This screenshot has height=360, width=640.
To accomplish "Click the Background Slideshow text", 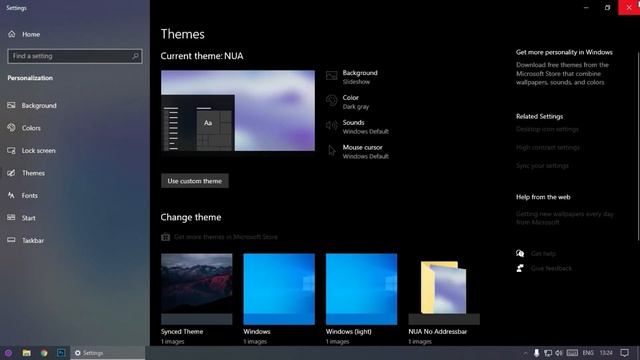I will [360, 77].
